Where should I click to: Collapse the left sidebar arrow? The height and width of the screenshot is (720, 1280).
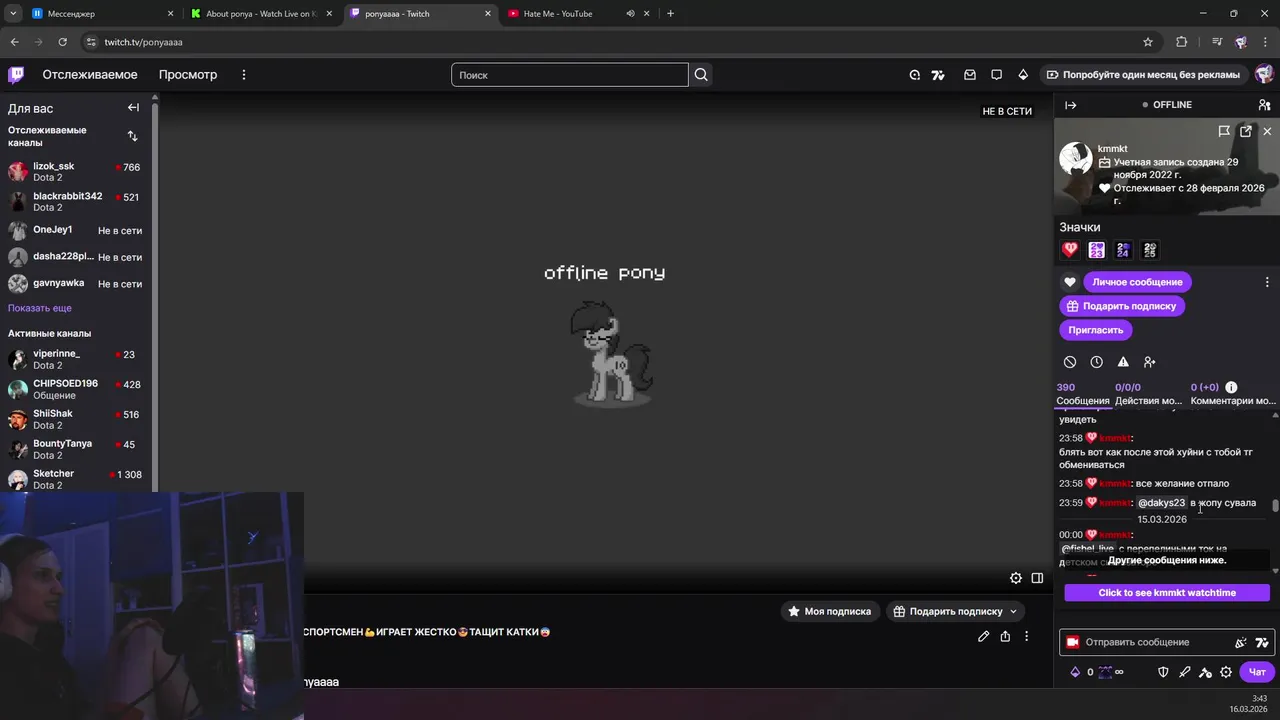click(133, 108)
